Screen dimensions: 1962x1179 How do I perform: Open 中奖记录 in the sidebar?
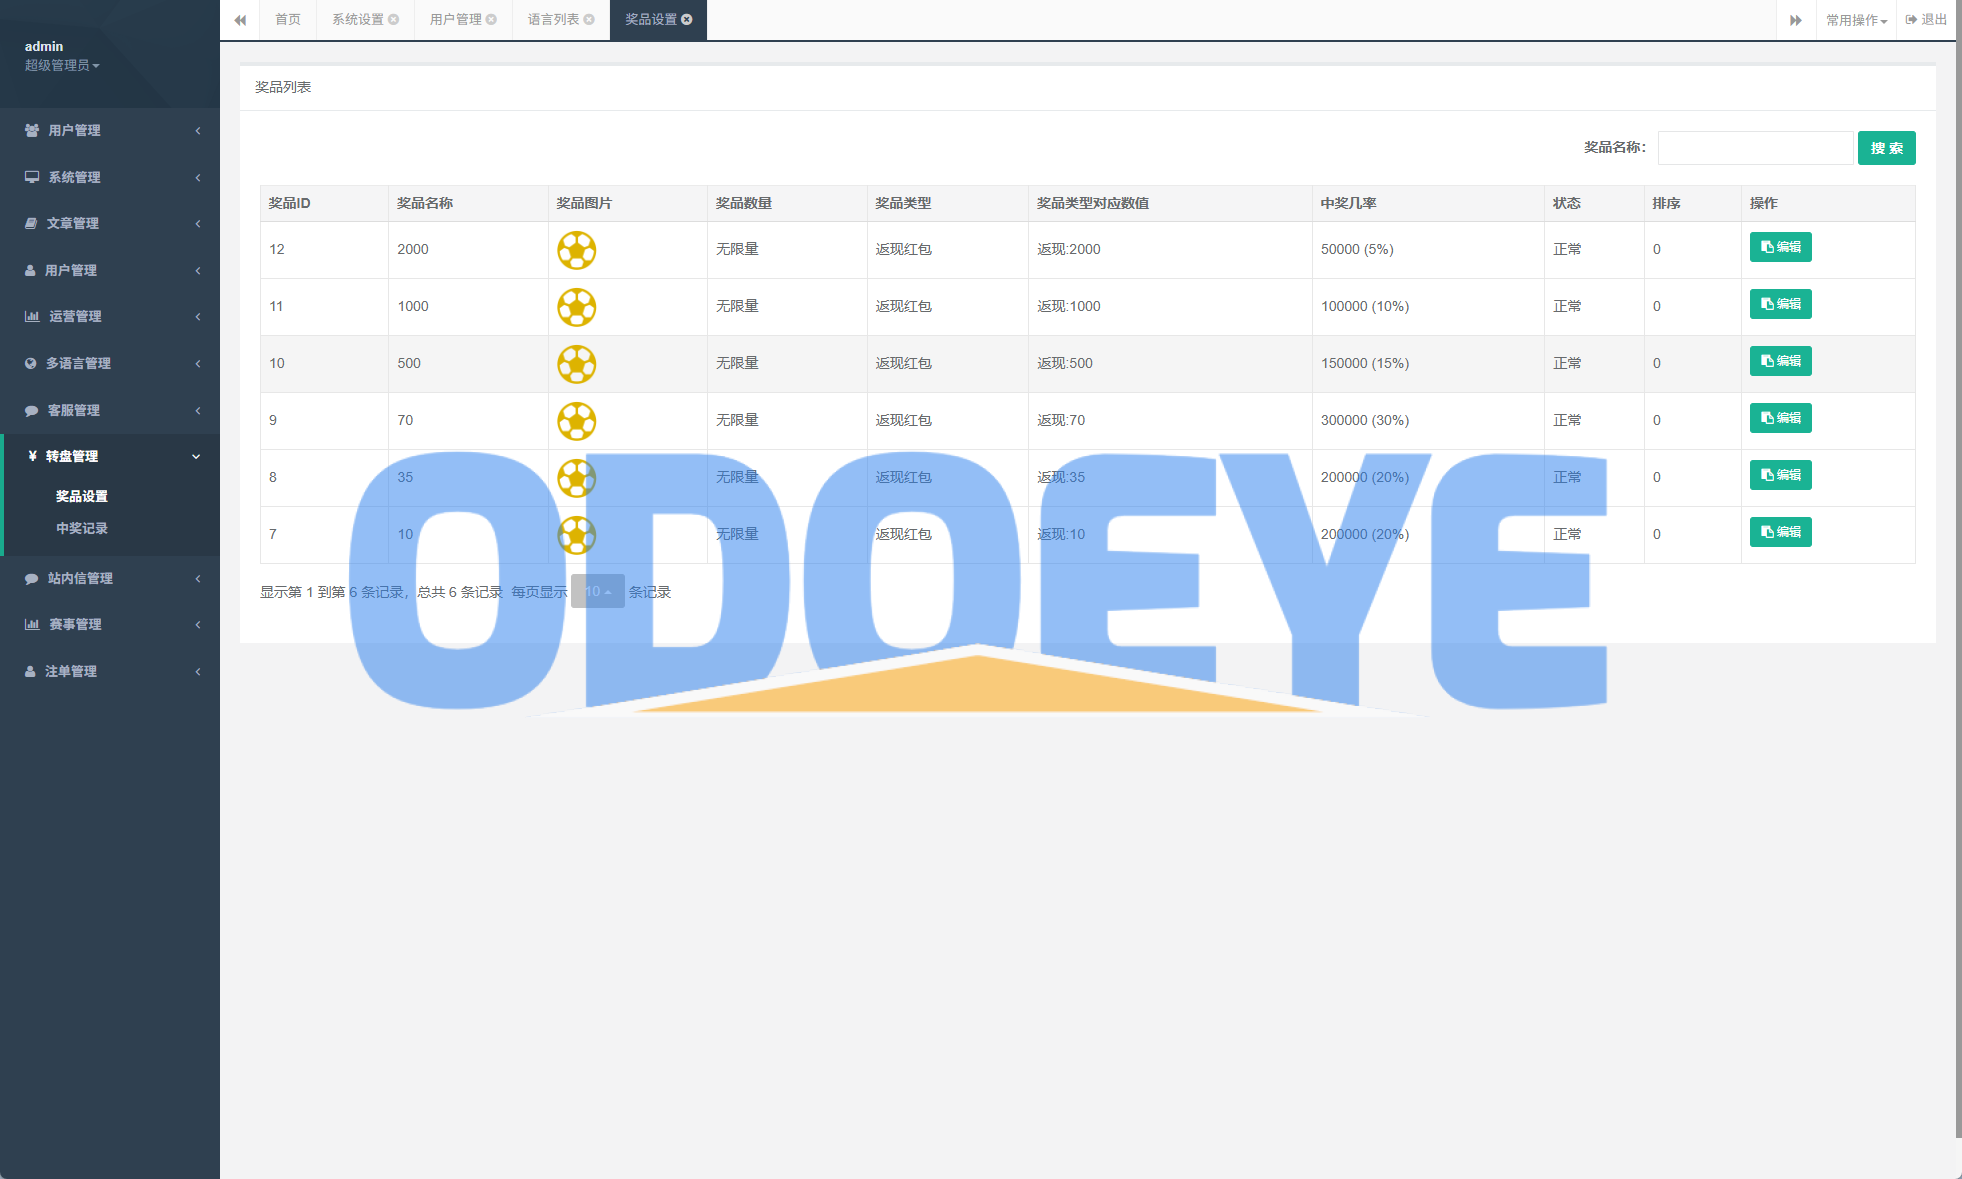click(82, 528)
